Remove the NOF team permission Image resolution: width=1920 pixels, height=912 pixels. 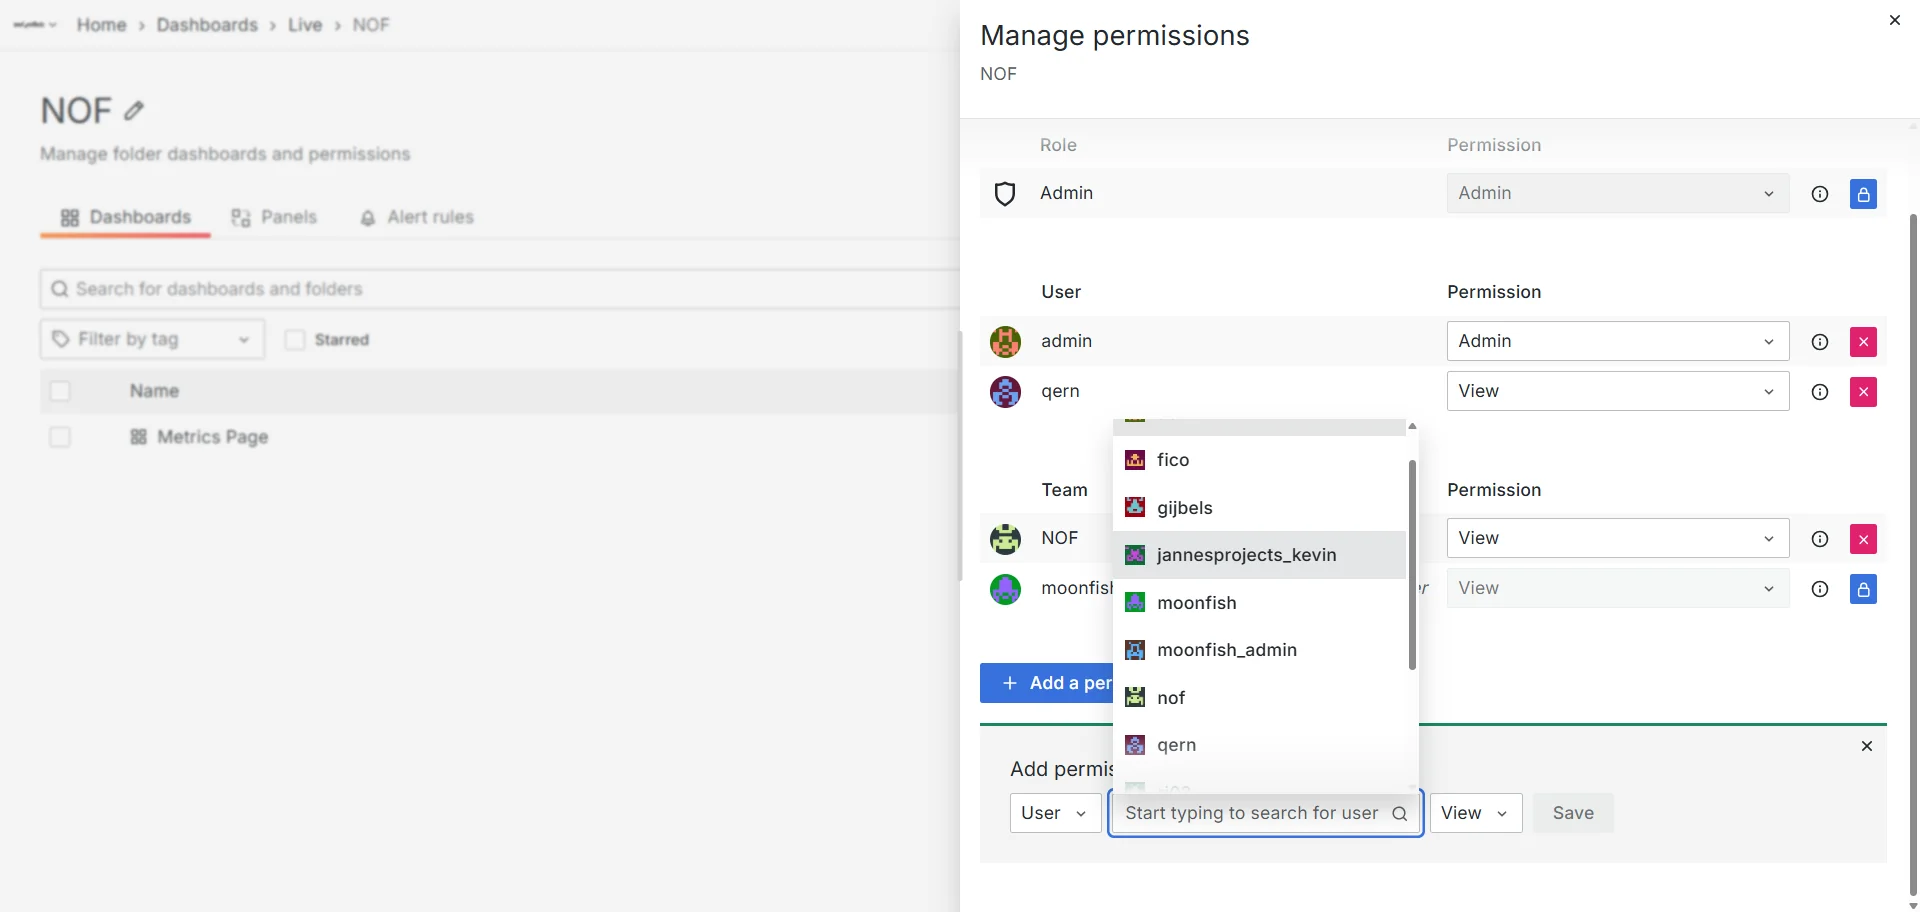[x=1862, y=539]
